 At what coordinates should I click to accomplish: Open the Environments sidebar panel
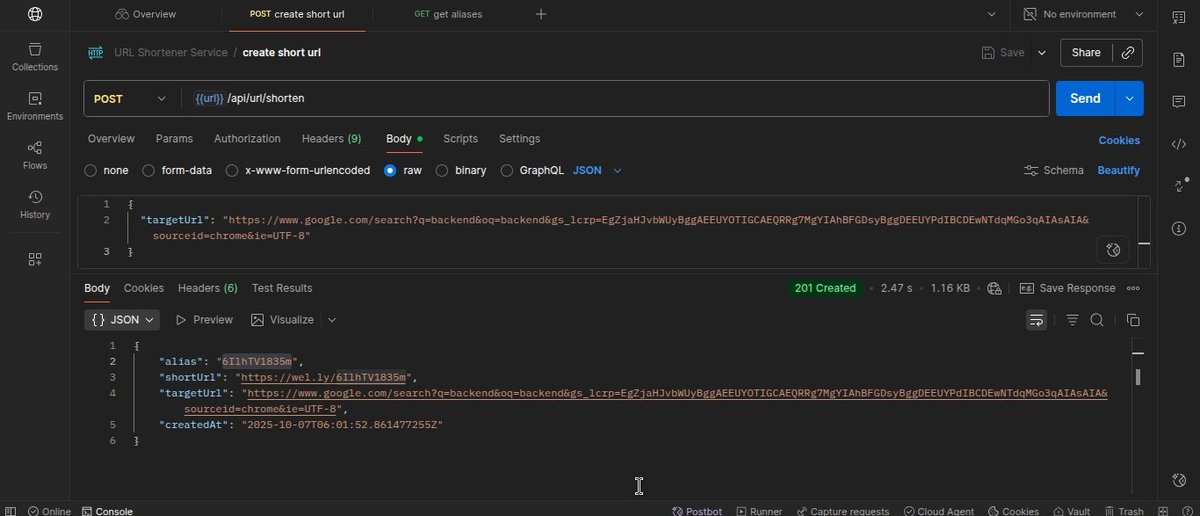35,105
